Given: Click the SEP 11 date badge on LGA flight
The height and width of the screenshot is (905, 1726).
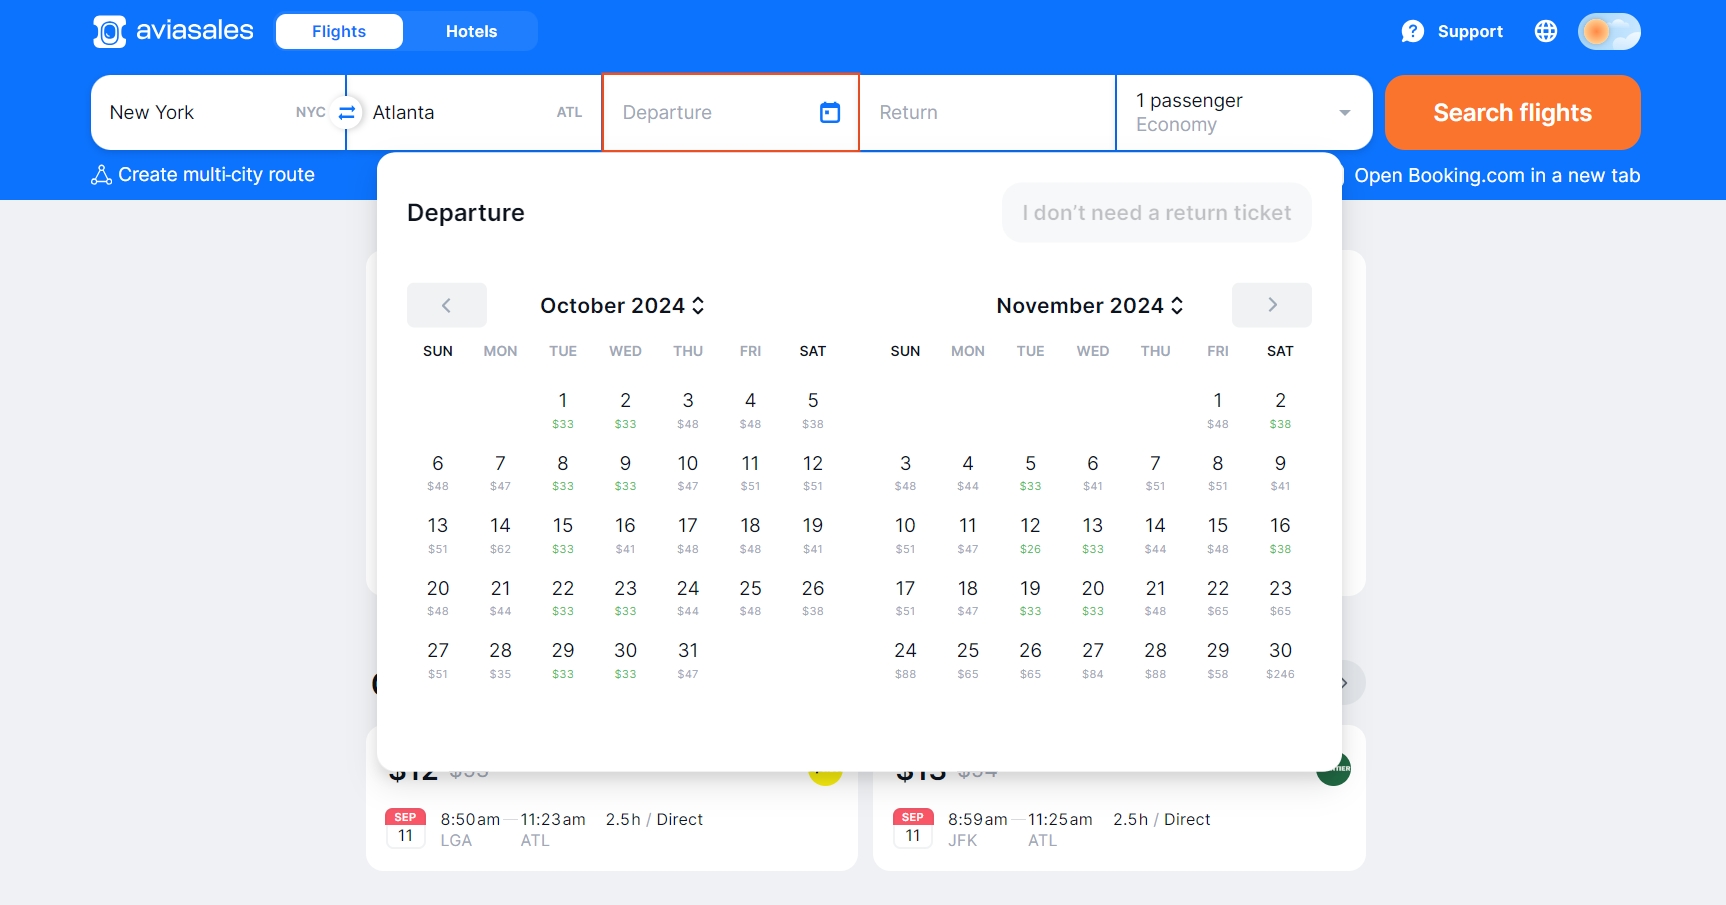Looking at the screenshot, I should pos(405,828).
